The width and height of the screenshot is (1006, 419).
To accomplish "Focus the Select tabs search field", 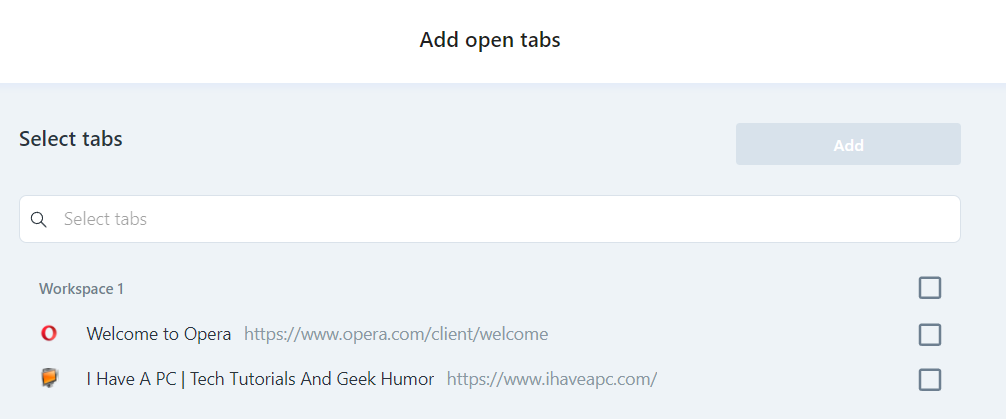I will click(x=490, y=219).
